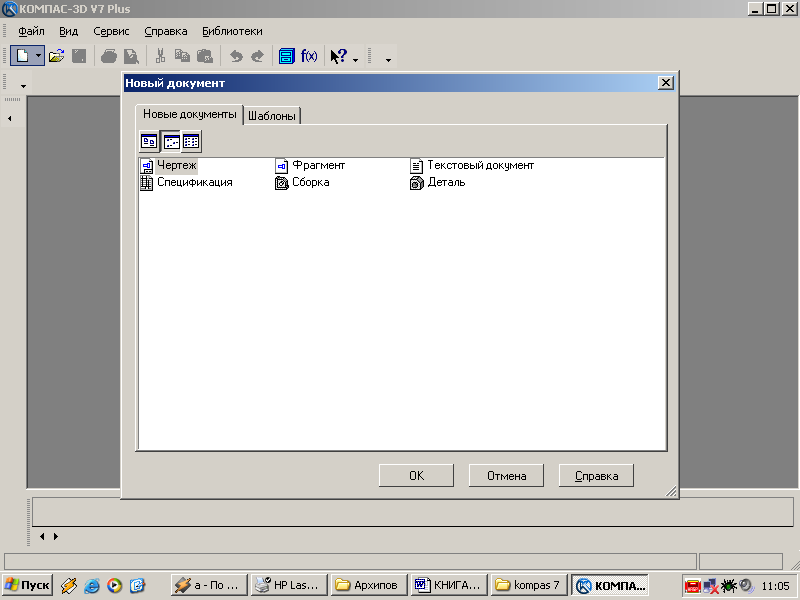Viewport: 800px width, 600px height.
Task: Switch to the Новые документы tab
Action: coord(189,114)
